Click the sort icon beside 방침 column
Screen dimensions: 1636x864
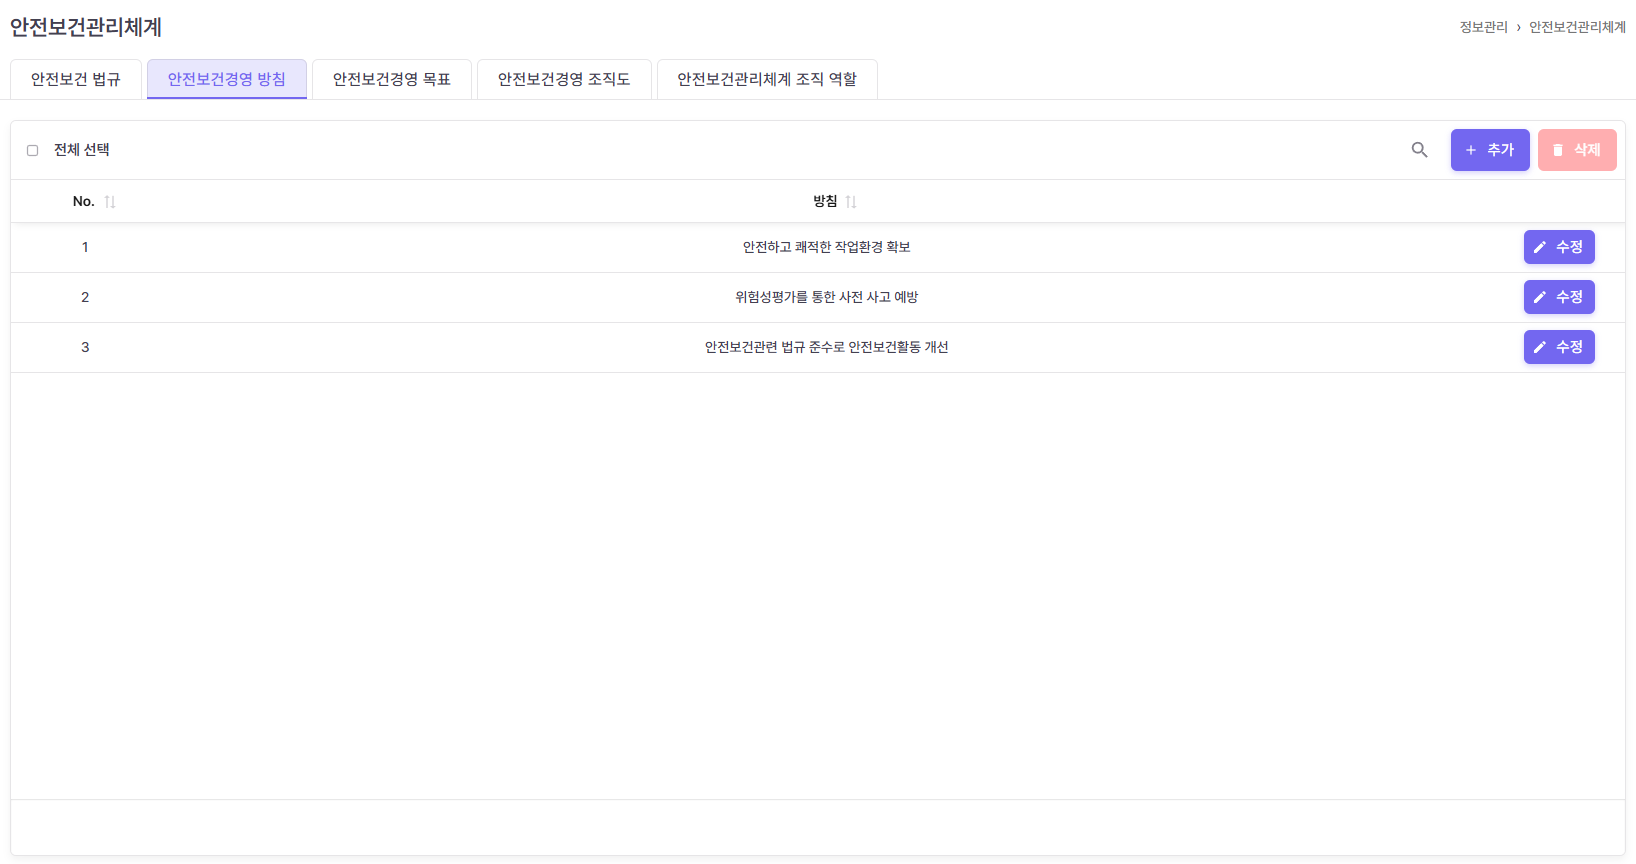point(851,202)
